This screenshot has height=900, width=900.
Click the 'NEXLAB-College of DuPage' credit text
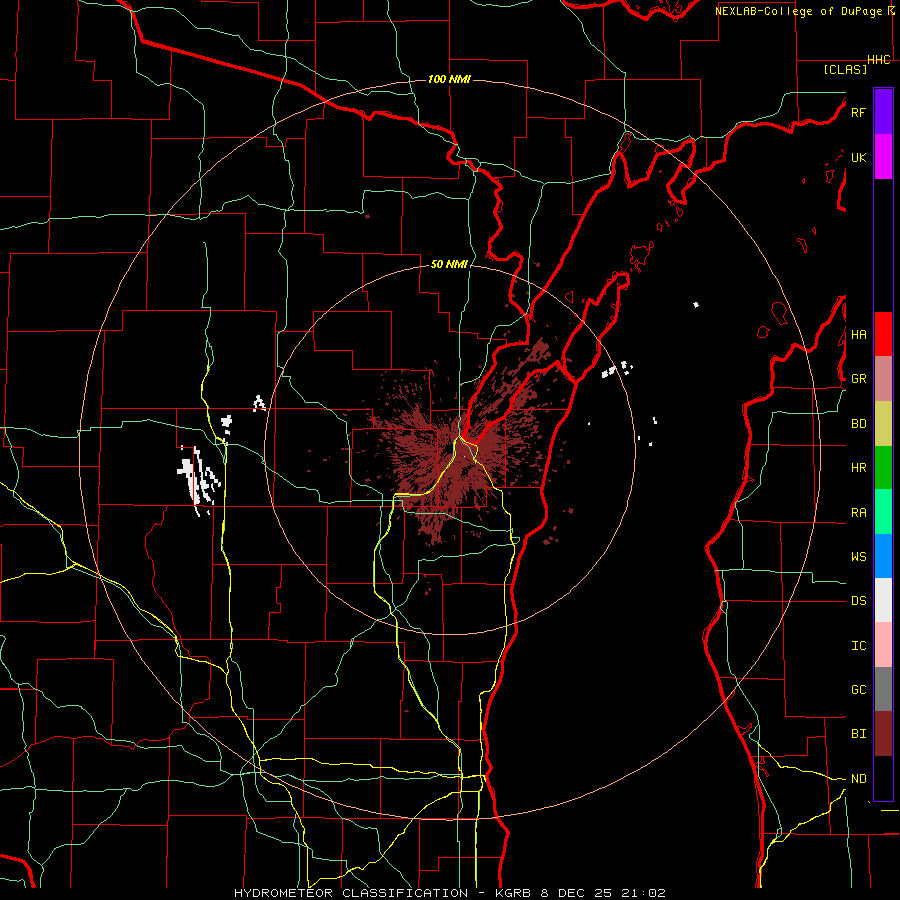[798, 11]
